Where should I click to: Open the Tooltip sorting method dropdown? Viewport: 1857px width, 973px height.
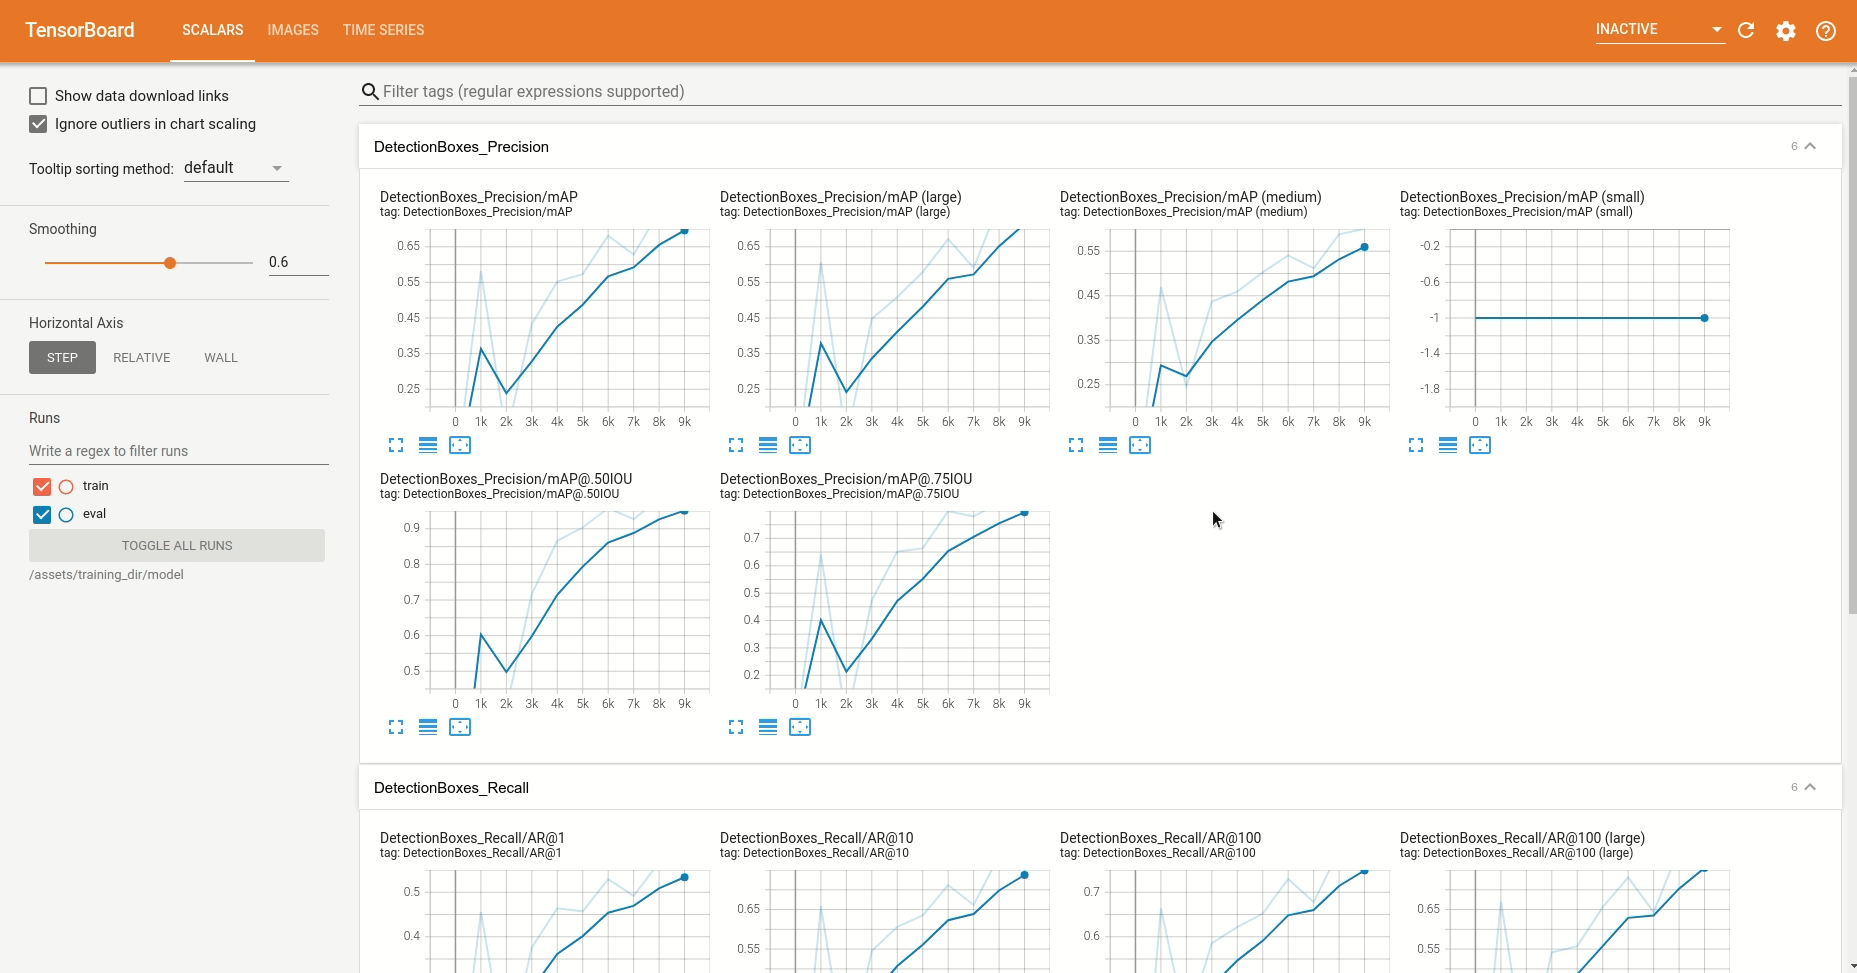(x=236, y=168)
